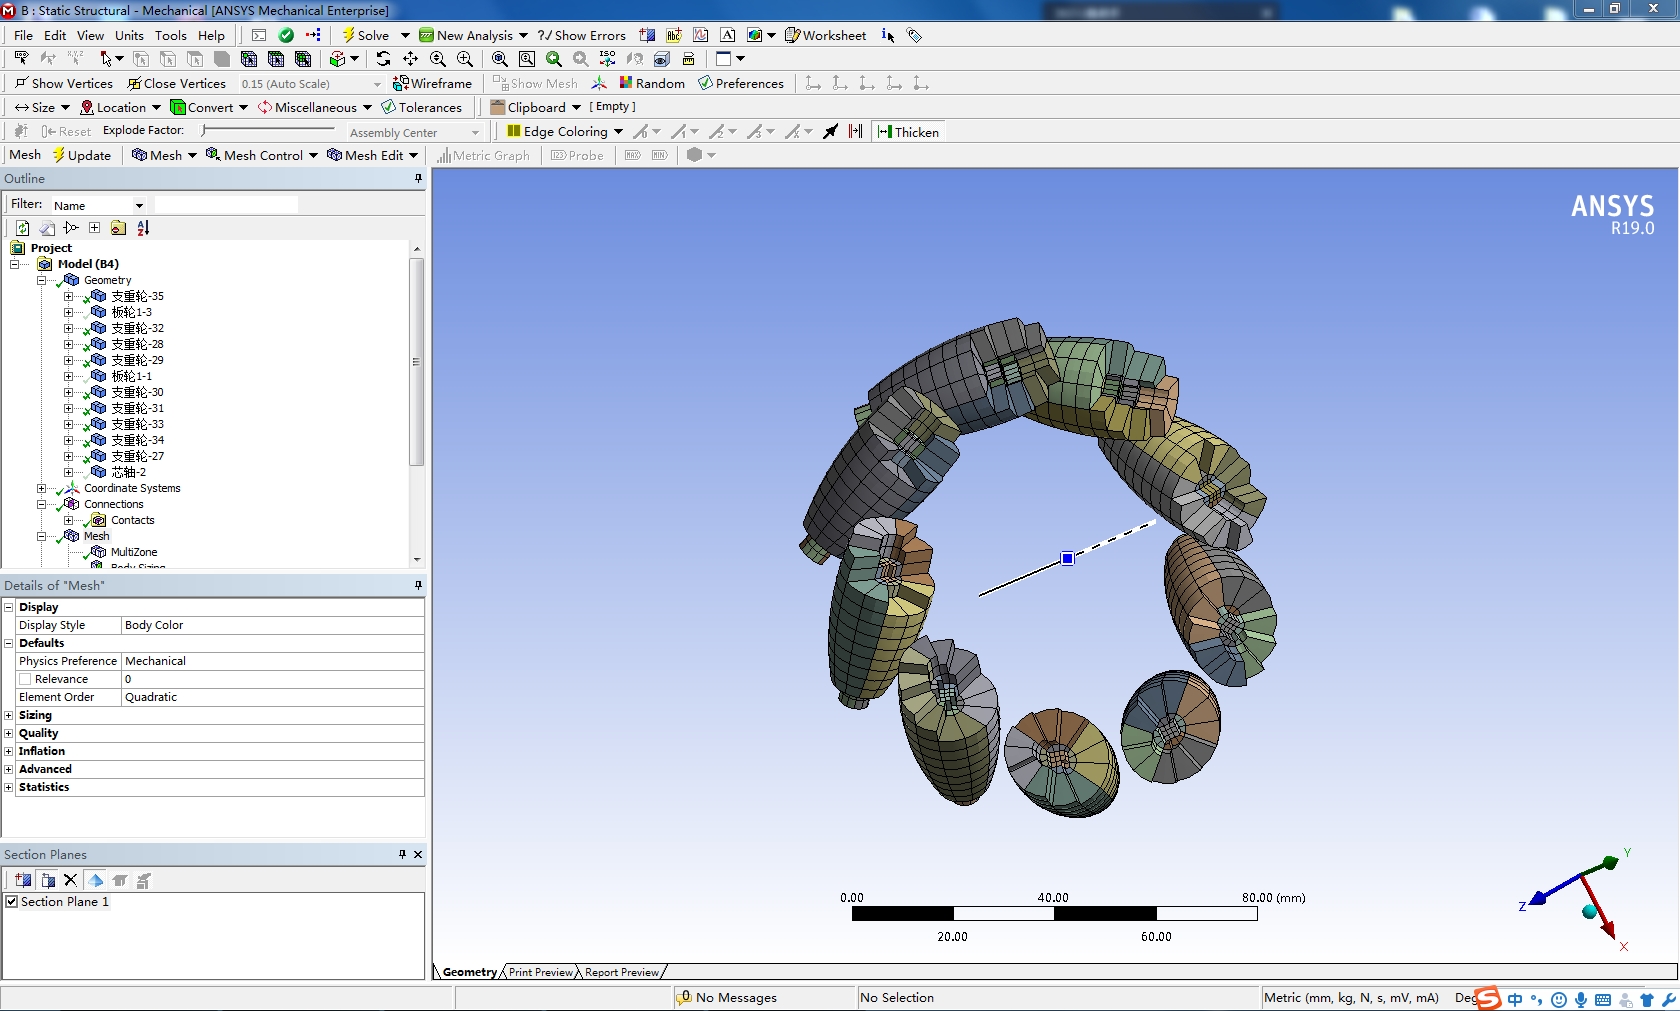Image resolution: width=1680 pixels, height=1011 pixels.
Task: Click New Section Plane icon
Action: pos(22,881)
